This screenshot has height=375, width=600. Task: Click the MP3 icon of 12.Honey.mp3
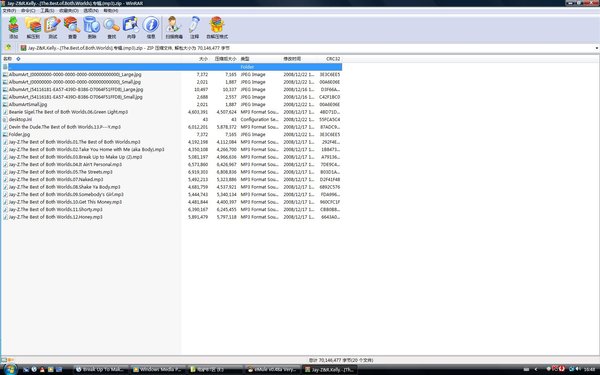(x=5, y=217)
